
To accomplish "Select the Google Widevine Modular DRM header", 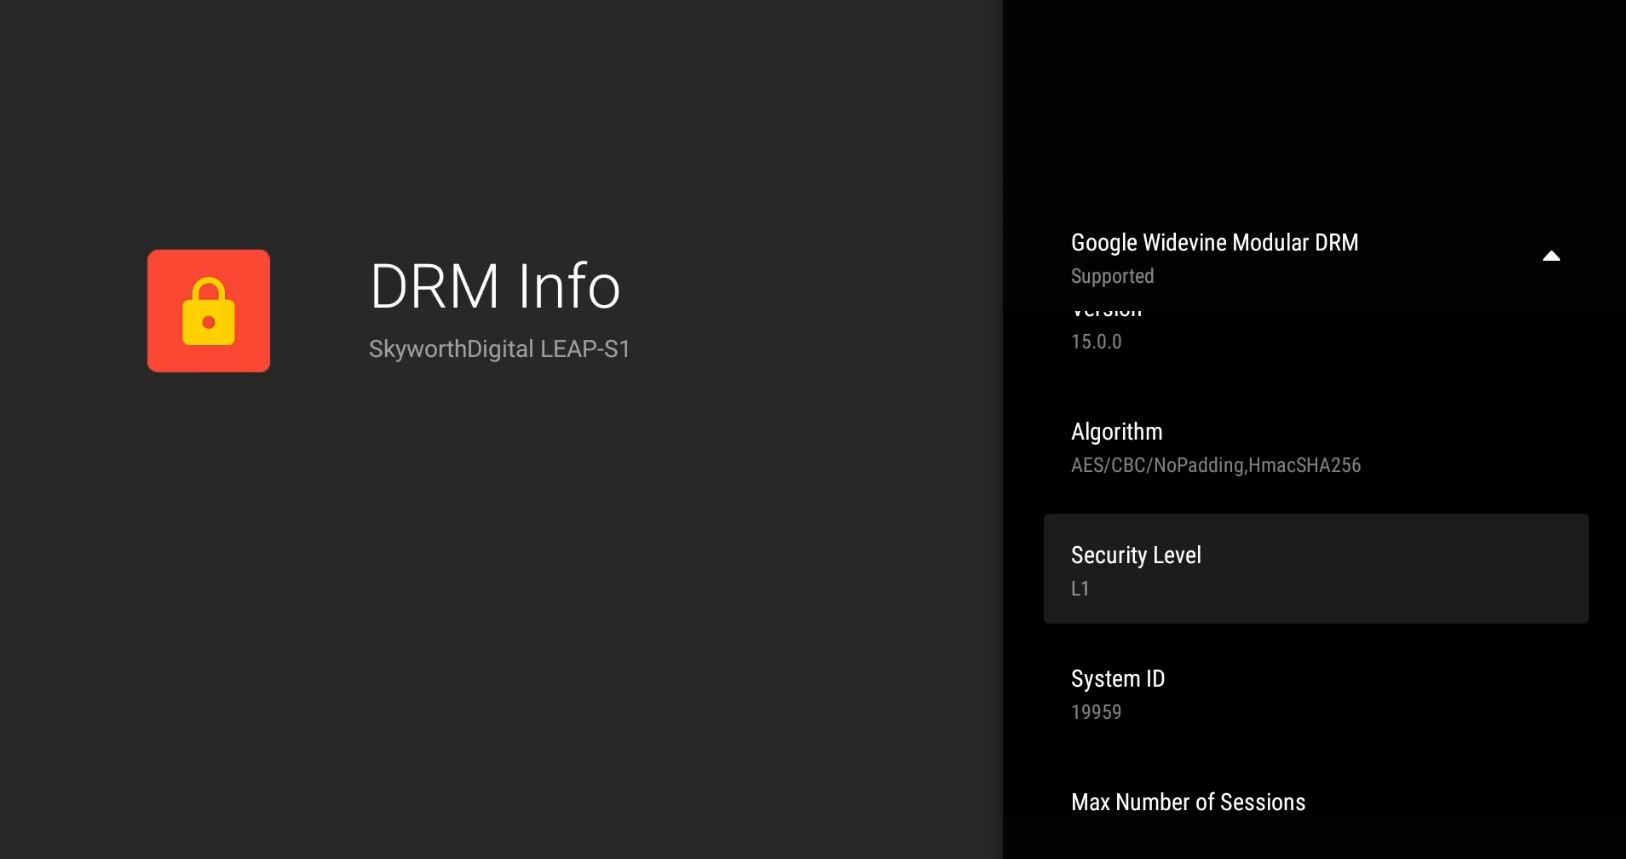I will pos(1316,258).
